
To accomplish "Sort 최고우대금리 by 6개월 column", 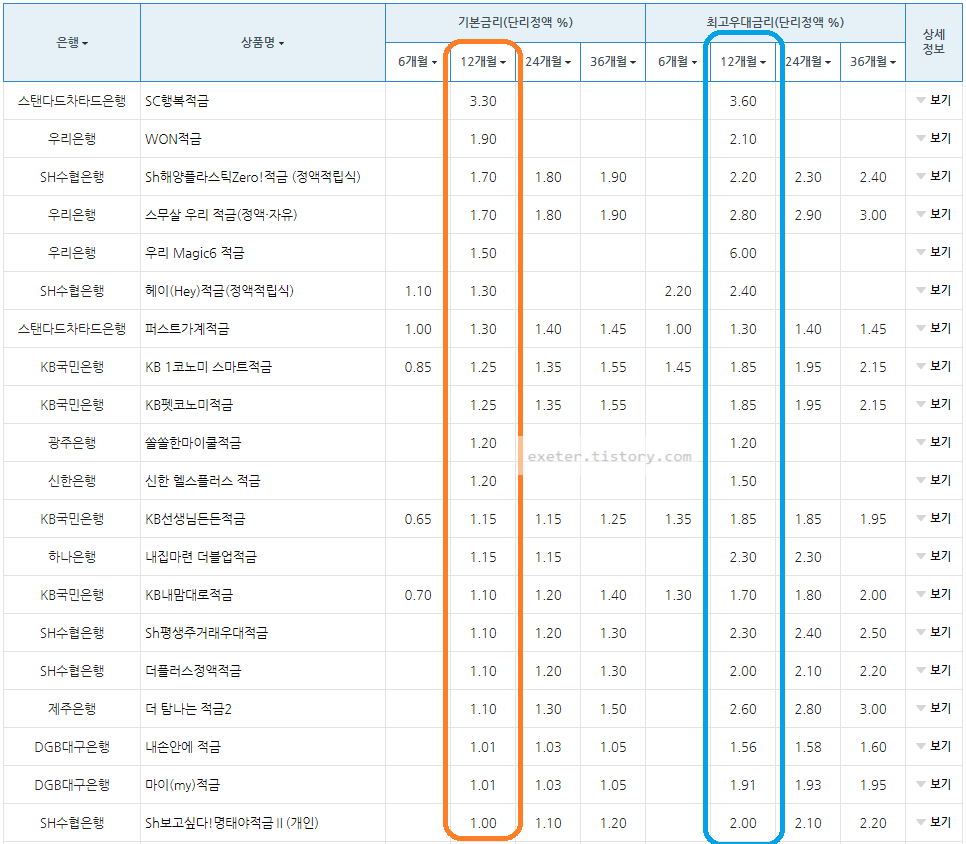I will coord(678,62).
